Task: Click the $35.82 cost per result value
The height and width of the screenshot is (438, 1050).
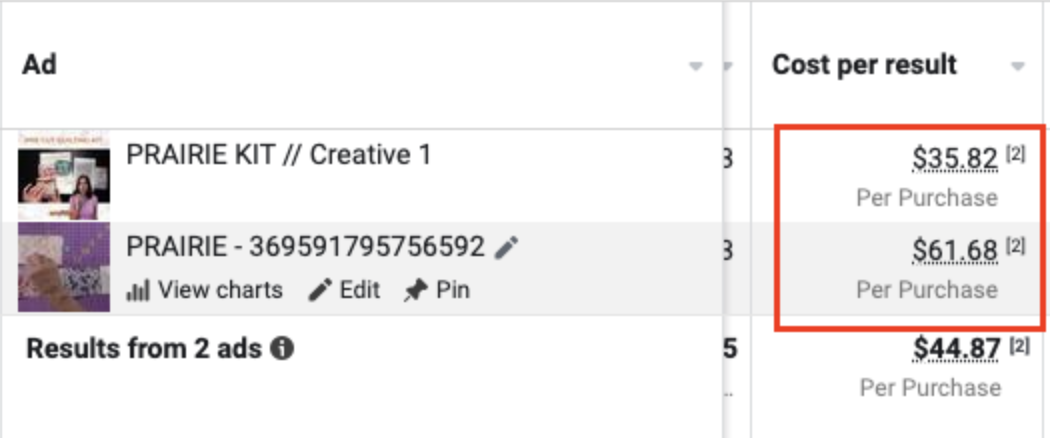Action: 955,158
